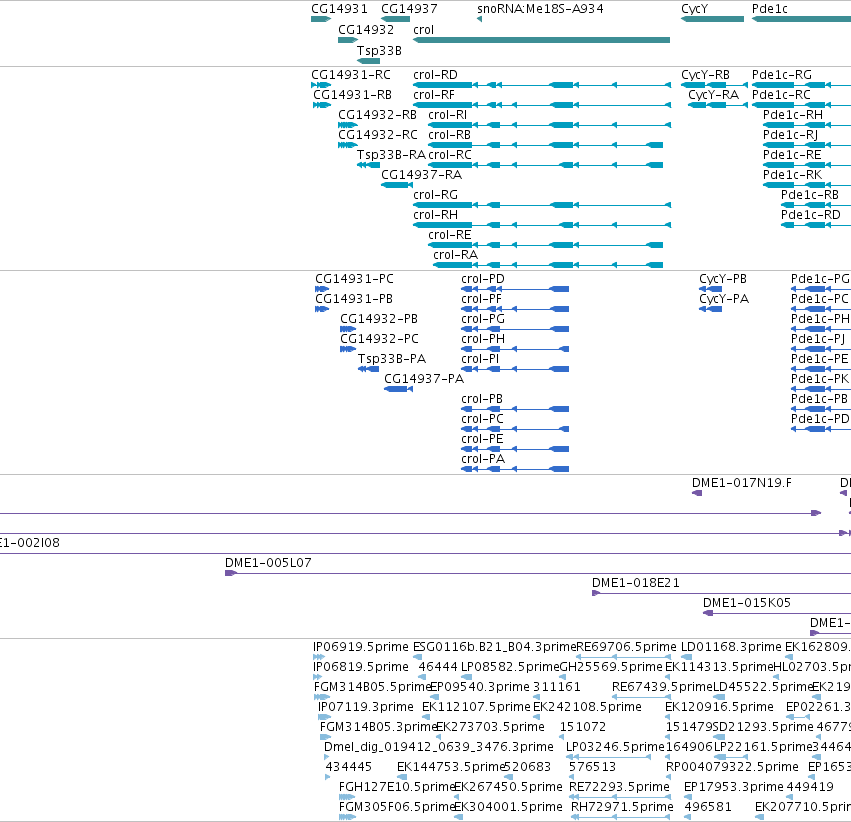Screen dimensions: 851x822
Task: Select the long crol gene bar
Action: tap(541, 40)
